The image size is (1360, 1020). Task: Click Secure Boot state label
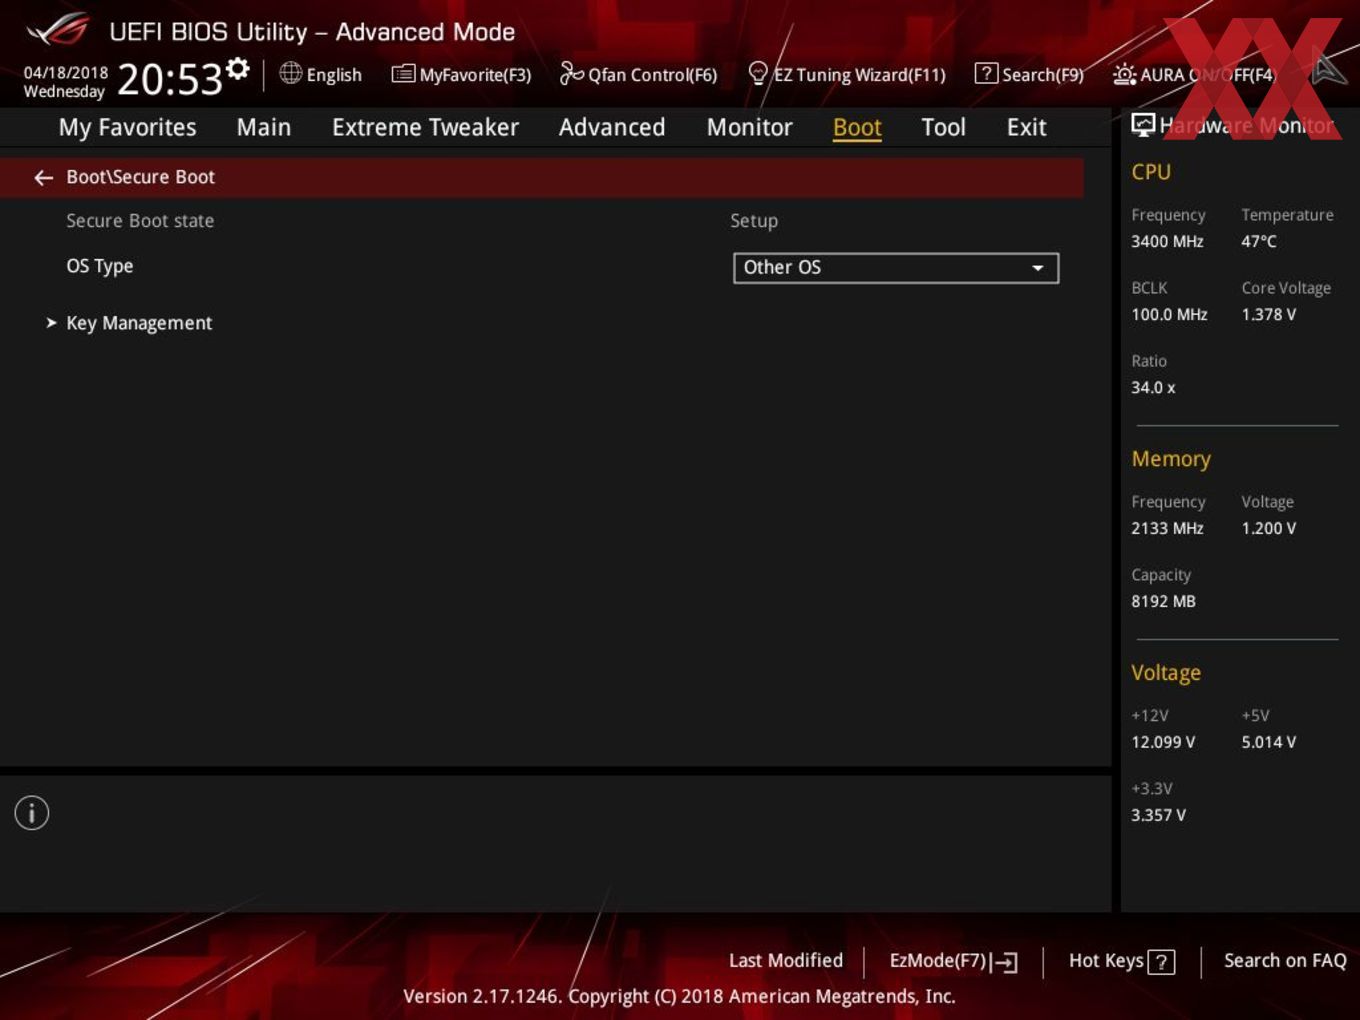[140, 220]
